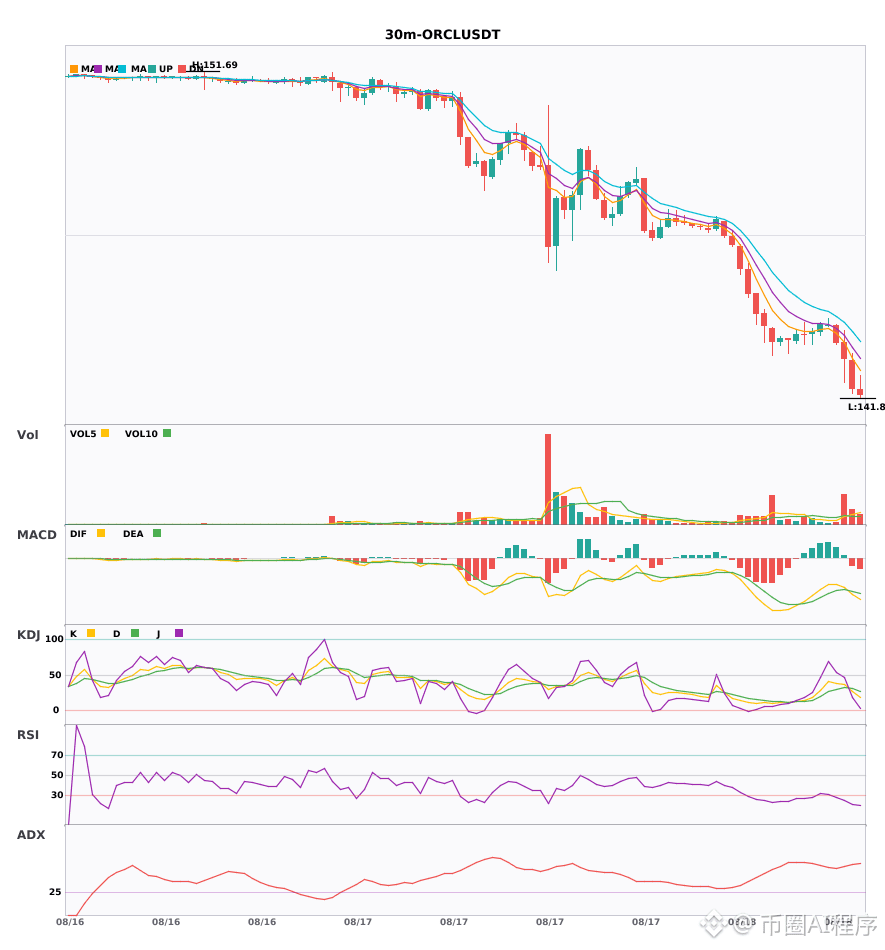
Task: Click the red DN legend swatch
Action: (x=182, y=69)
